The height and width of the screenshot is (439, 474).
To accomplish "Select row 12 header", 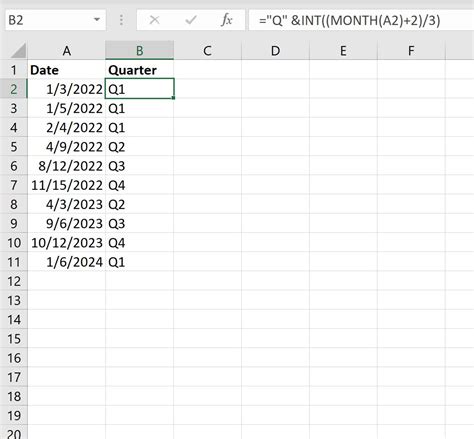I will coord(14,281).
